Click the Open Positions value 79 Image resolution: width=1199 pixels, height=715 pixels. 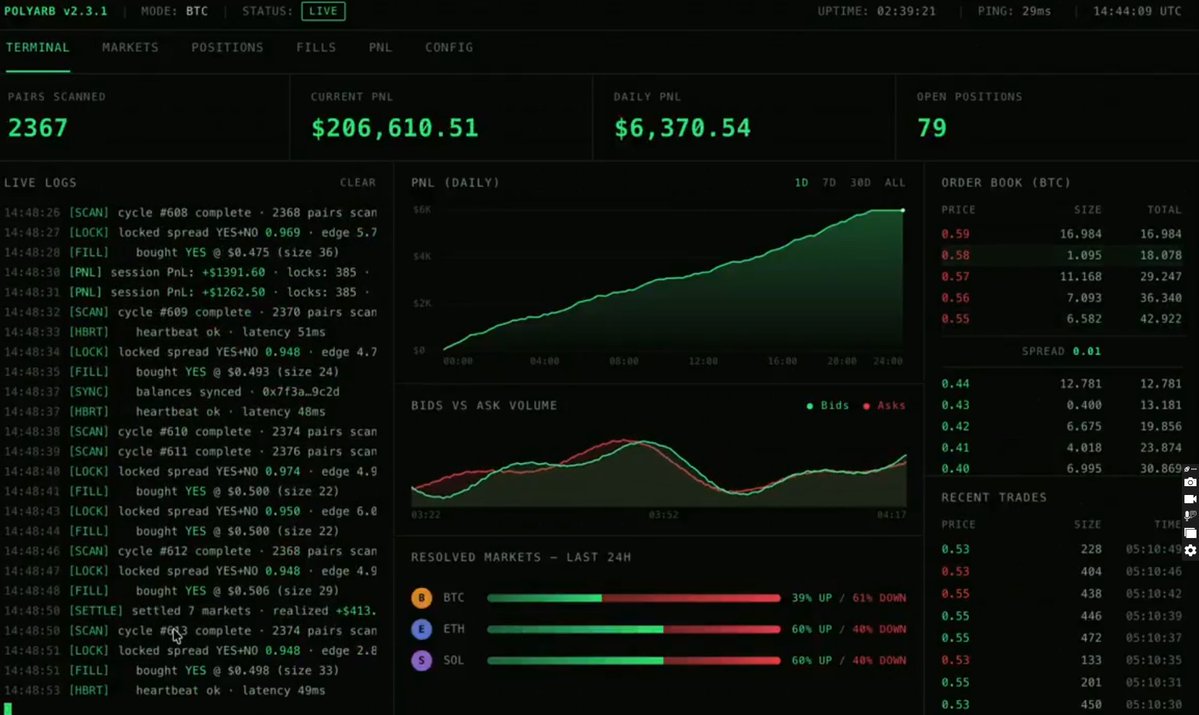pyautogui.click(x=931, y=128)
